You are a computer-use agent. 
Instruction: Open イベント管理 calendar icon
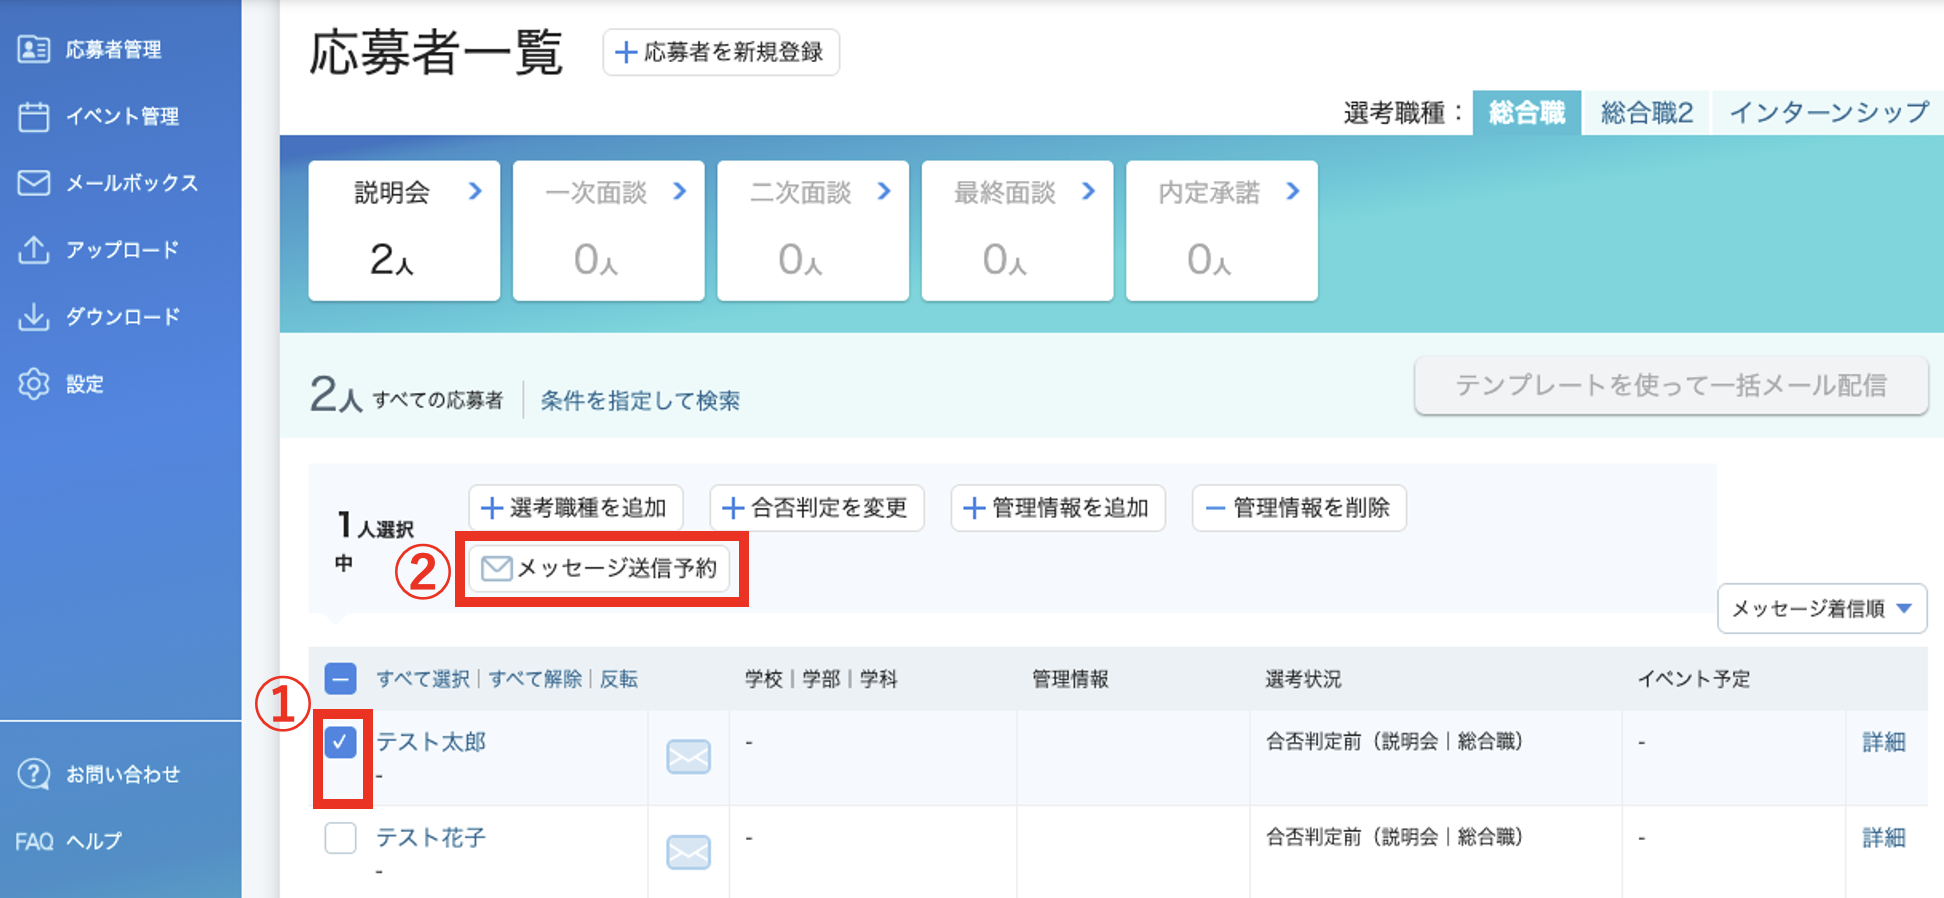[34, 116]
